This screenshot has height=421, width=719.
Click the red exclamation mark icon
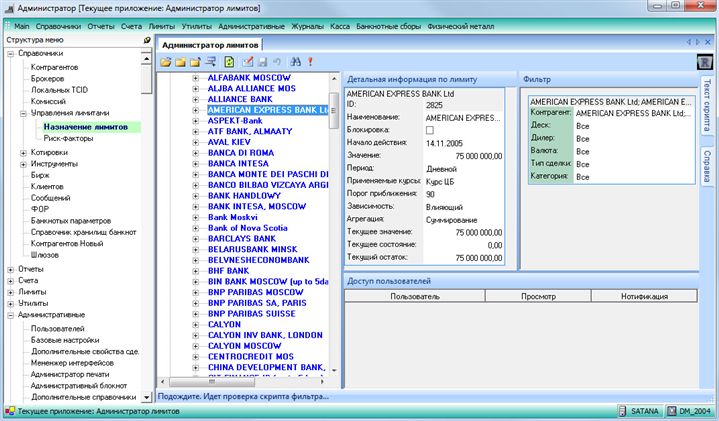click(x=310, y=62)
